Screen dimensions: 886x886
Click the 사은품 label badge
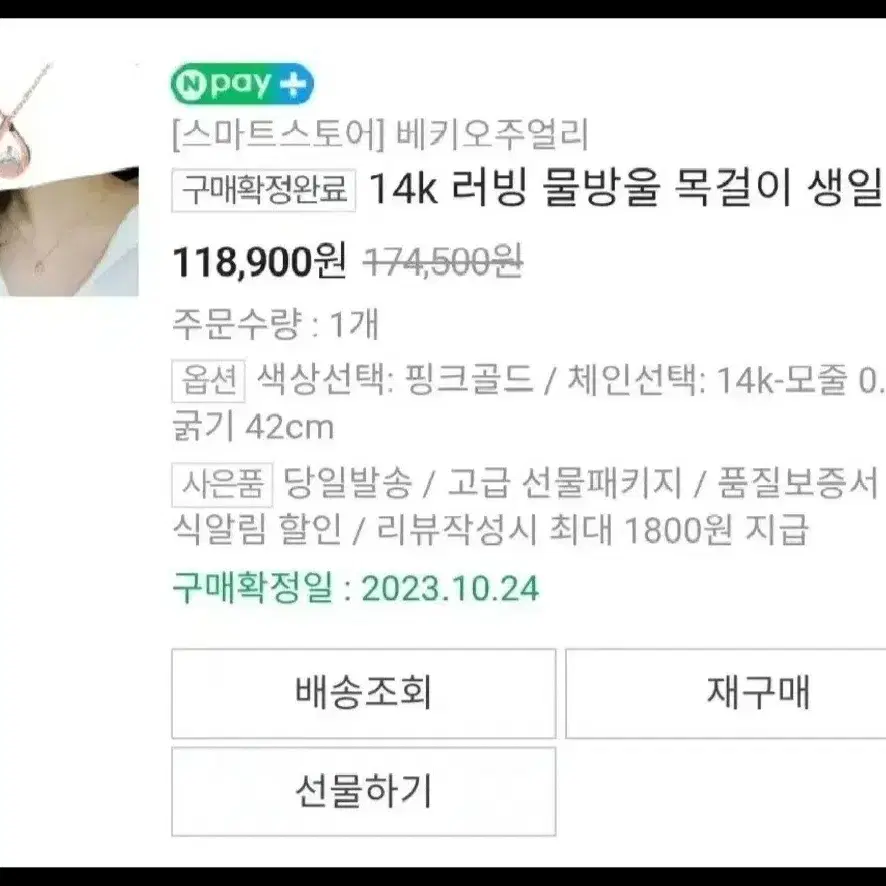pyautogui.click(x=222, y=484)
